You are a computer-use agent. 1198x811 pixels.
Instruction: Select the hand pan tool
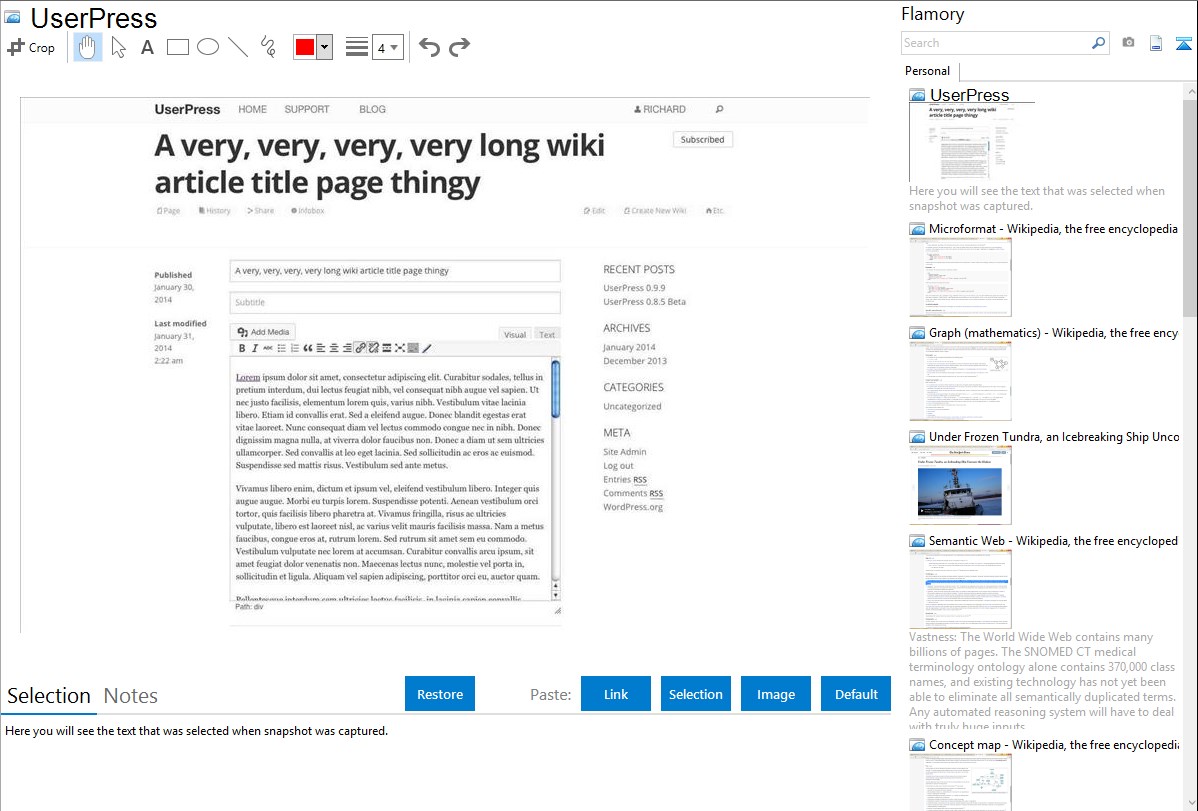click(87, 47)
